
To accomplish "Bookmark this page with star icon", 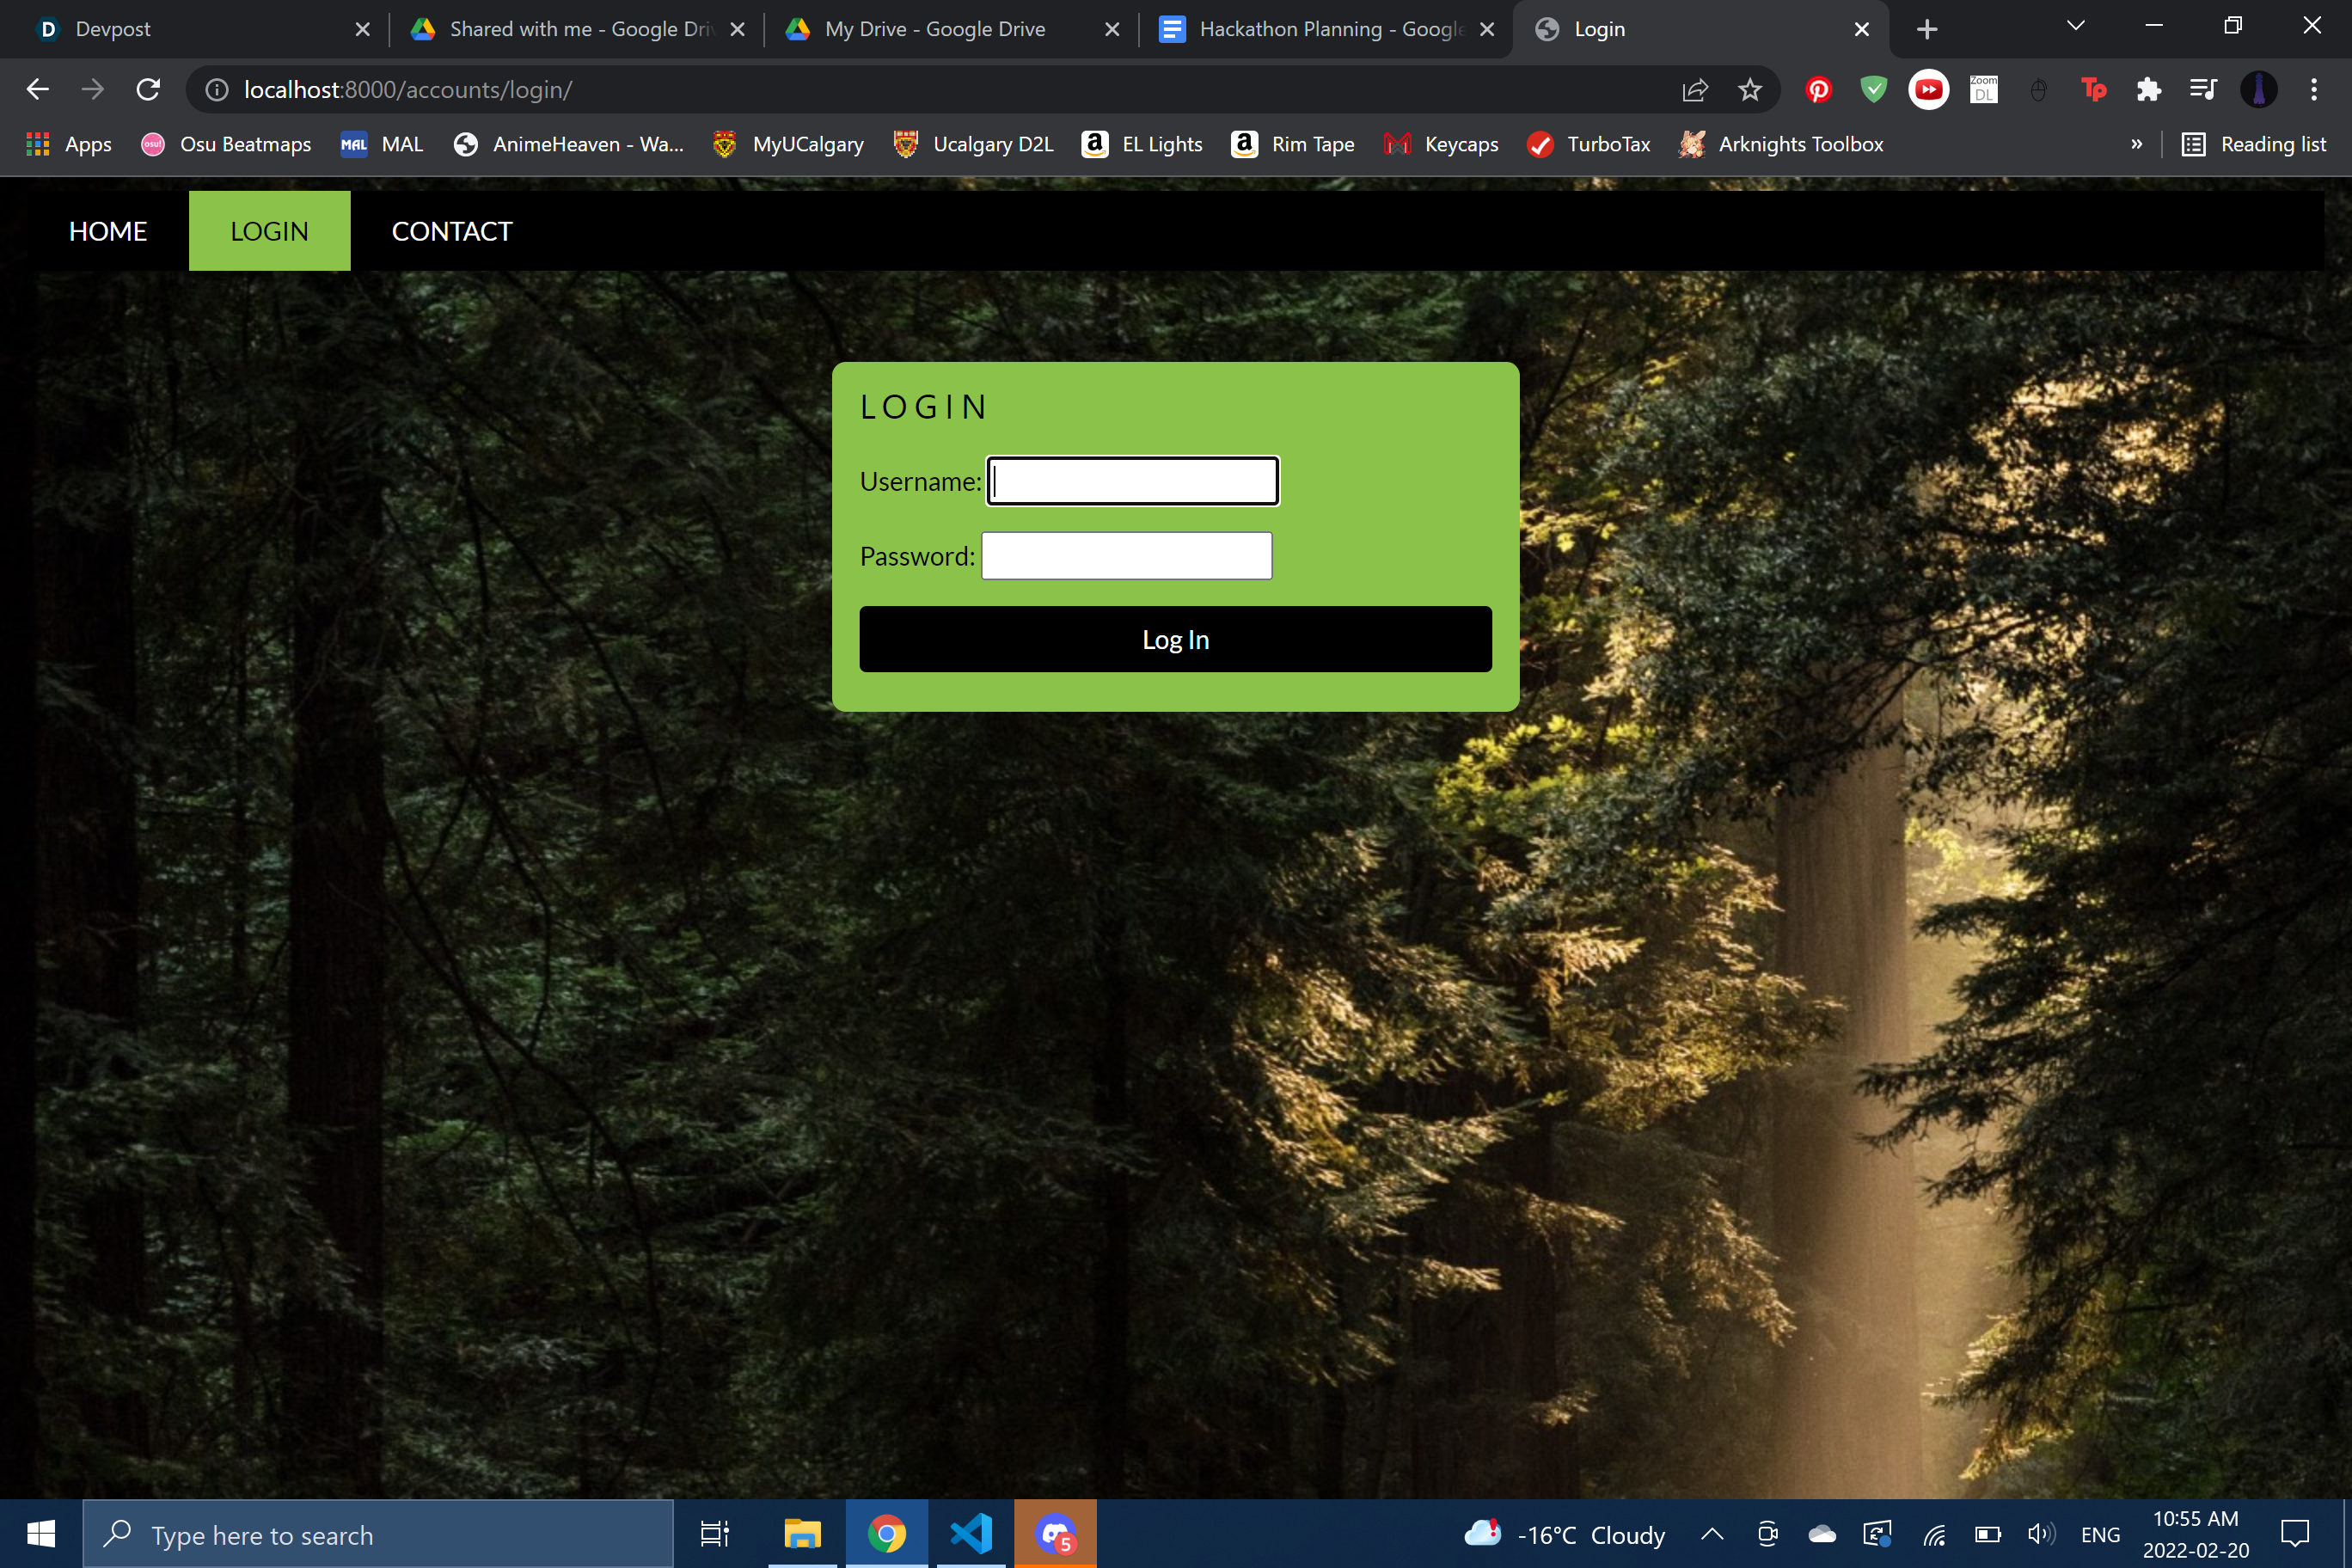I will click(x=1750, y=90).
